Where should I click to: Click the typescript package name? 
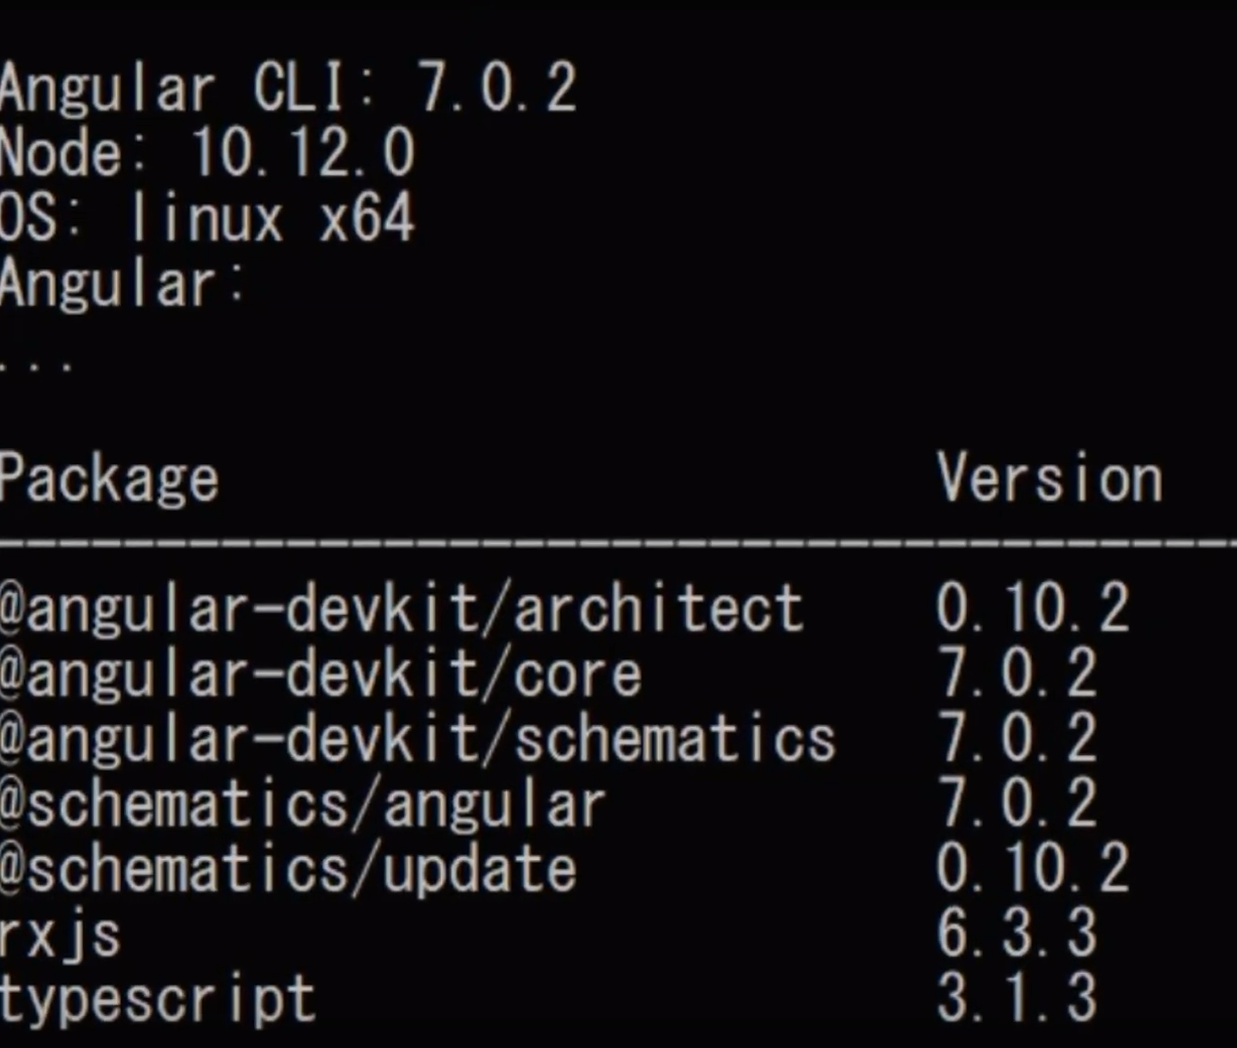(158, 1000)
